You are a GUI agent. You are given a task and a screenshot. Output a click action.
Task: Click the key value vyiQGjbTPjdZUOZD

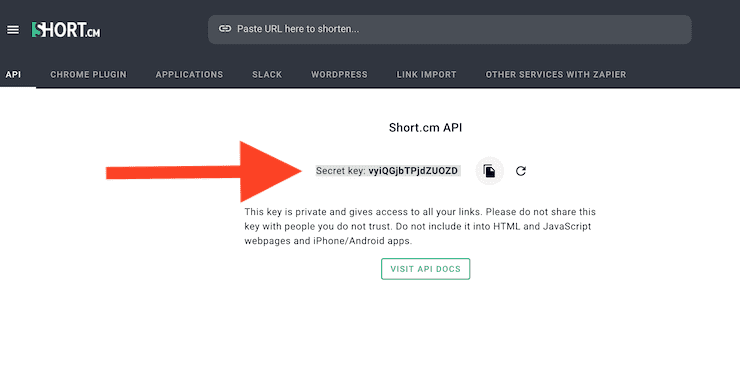[413, 171]
